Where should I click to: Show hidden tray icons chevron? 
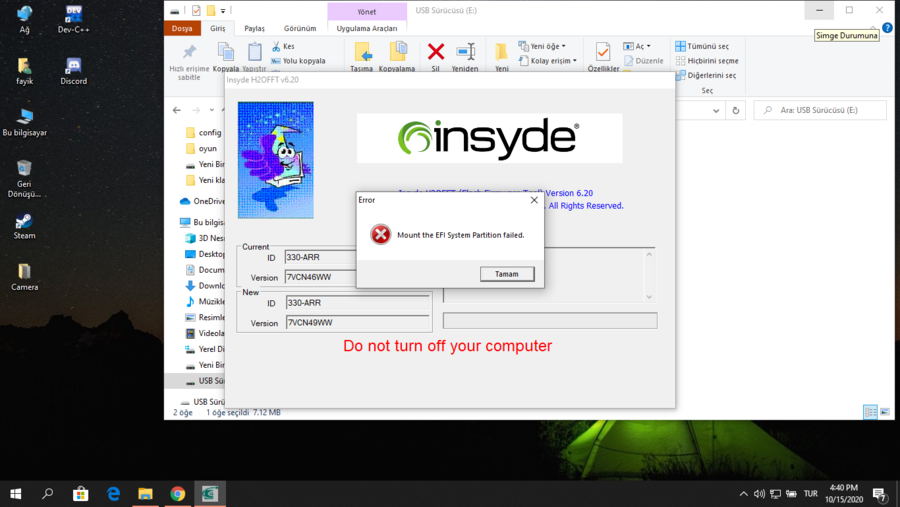pyautogui.click(x=743, y=494)
